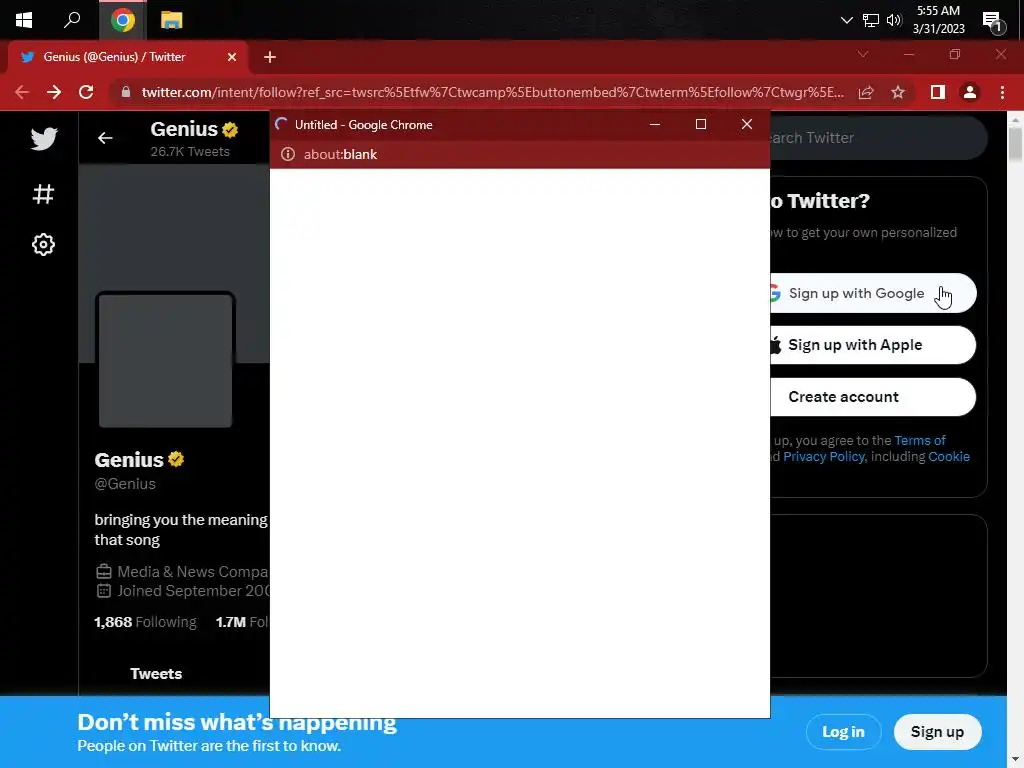Click the page vertical scrollbar thumb
The image size is (1024, 768).
(x=1015, y=143)
